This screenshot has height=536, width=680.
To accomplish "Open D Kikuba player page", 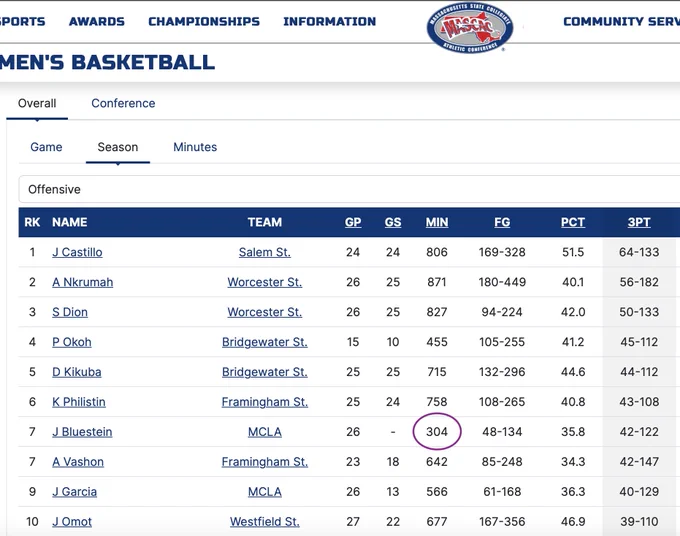I will [77, 372].
